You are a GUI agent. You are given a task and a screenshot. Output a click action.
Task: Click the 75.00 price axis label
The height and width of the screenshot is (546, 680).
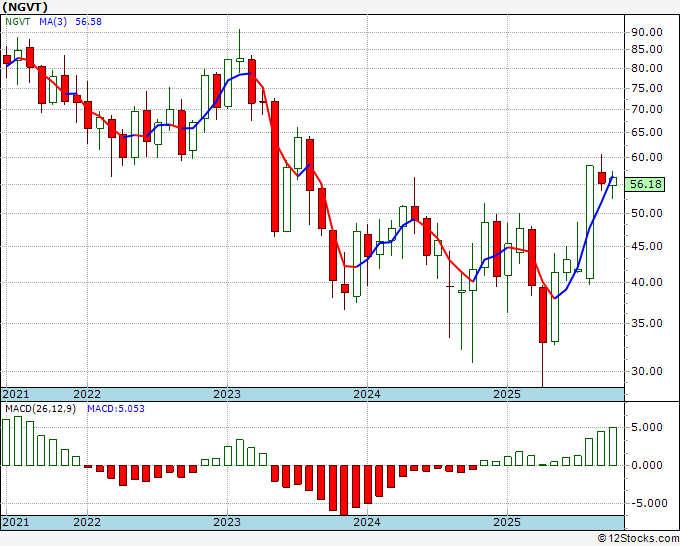pos(647,88)
